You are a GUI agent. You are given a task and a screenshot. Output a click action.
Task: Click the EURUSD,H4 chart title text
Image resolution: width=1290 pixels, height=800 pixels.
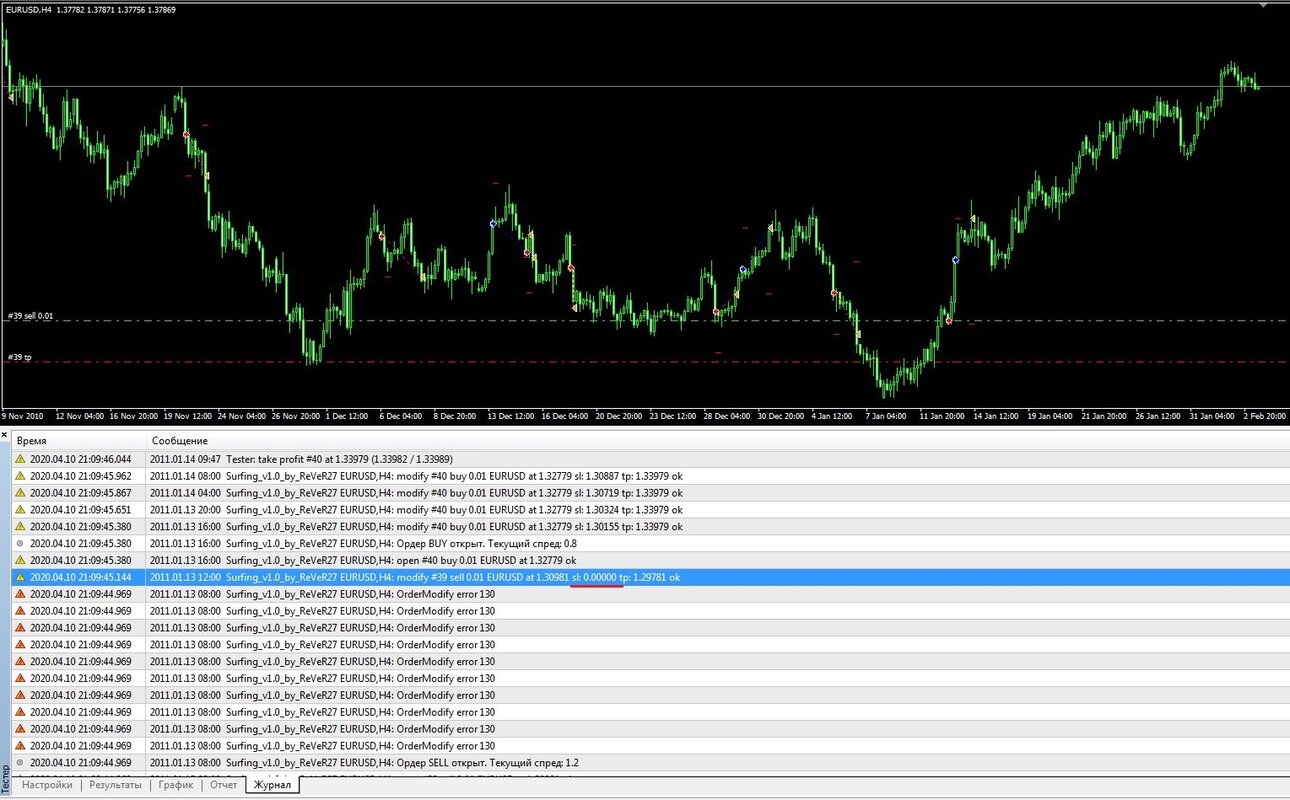(x=29, y=9)
